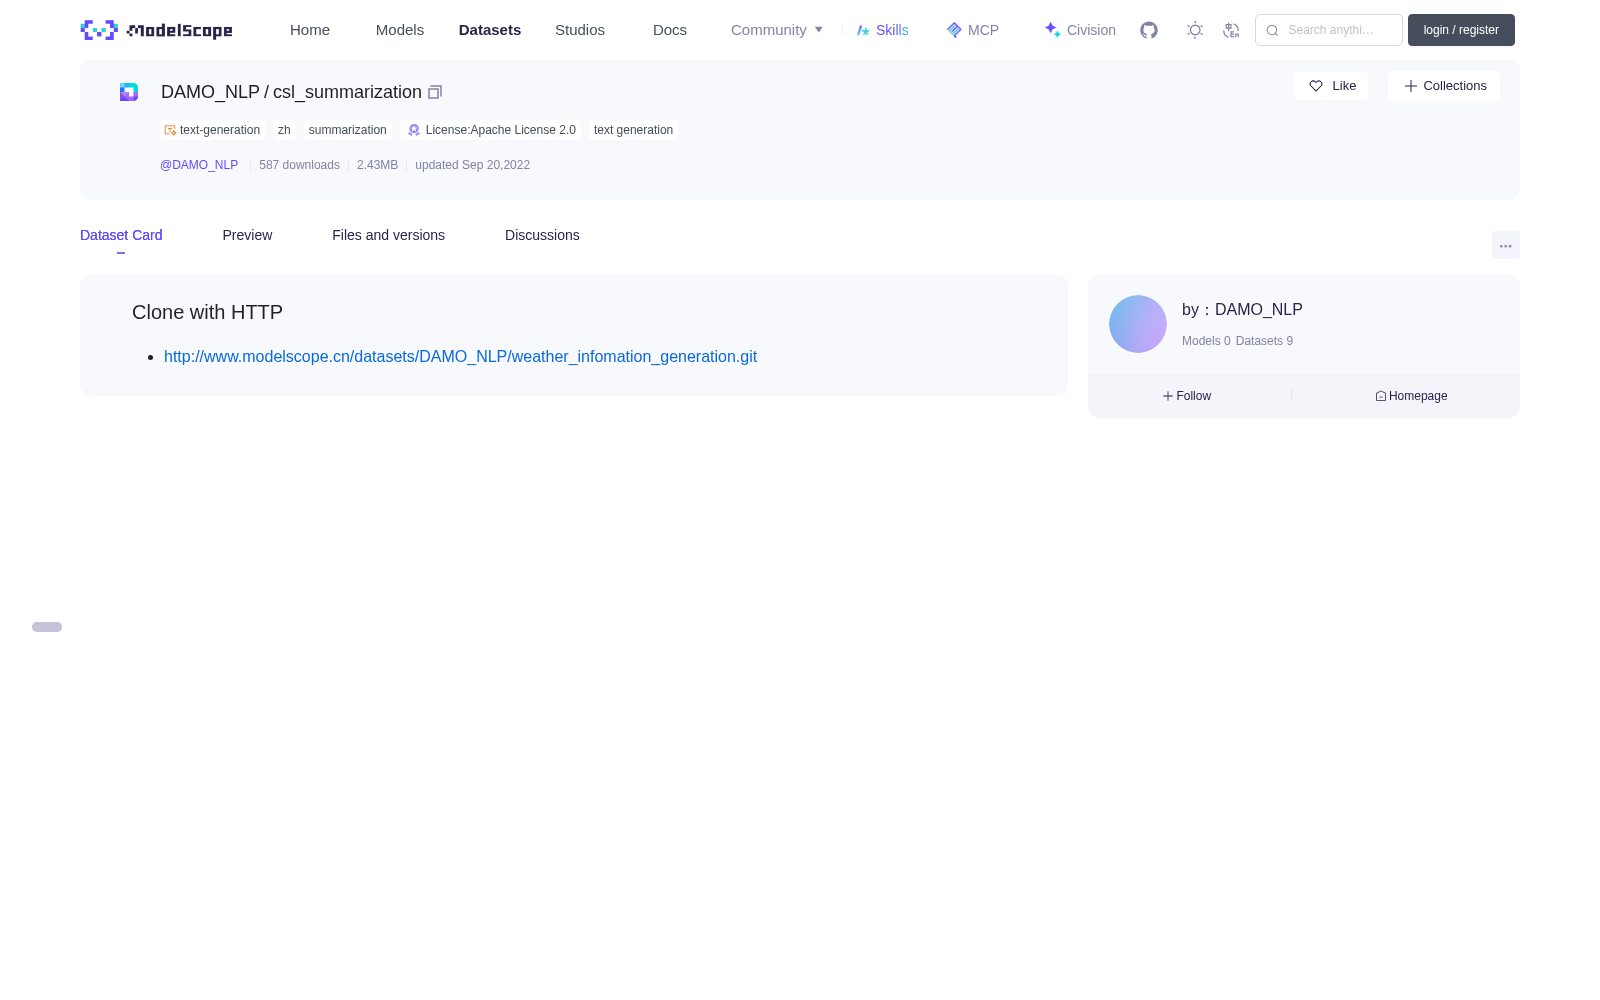Click the text-generation task tag
Screen dimensions: 1600x1000
(212, 130)
